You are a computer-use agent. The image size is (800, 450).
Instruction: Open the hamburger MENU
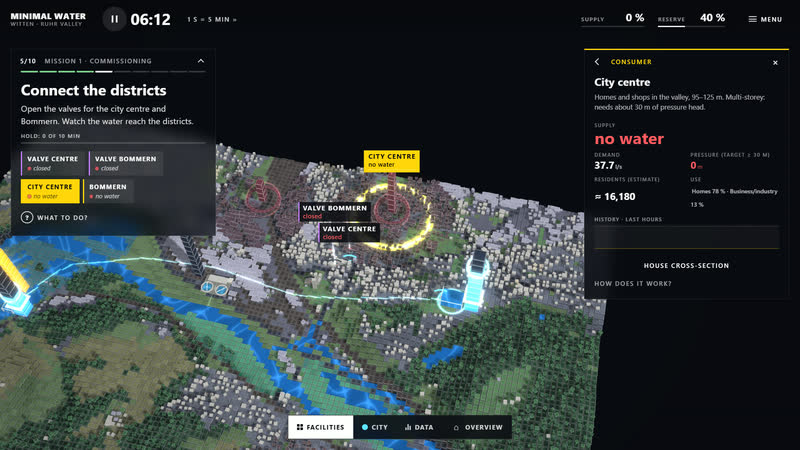click(765, 19)
